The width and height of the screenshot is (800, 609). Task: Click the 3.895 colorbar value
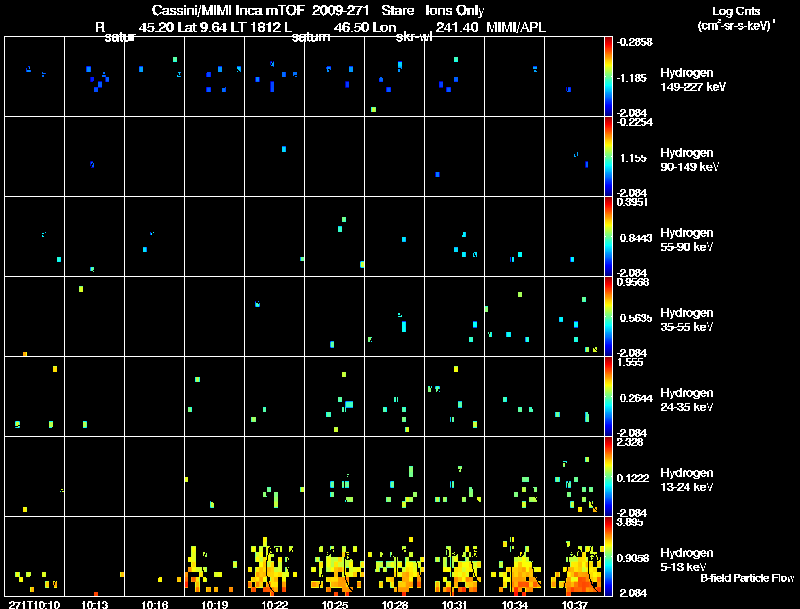[x=630, y=522]
